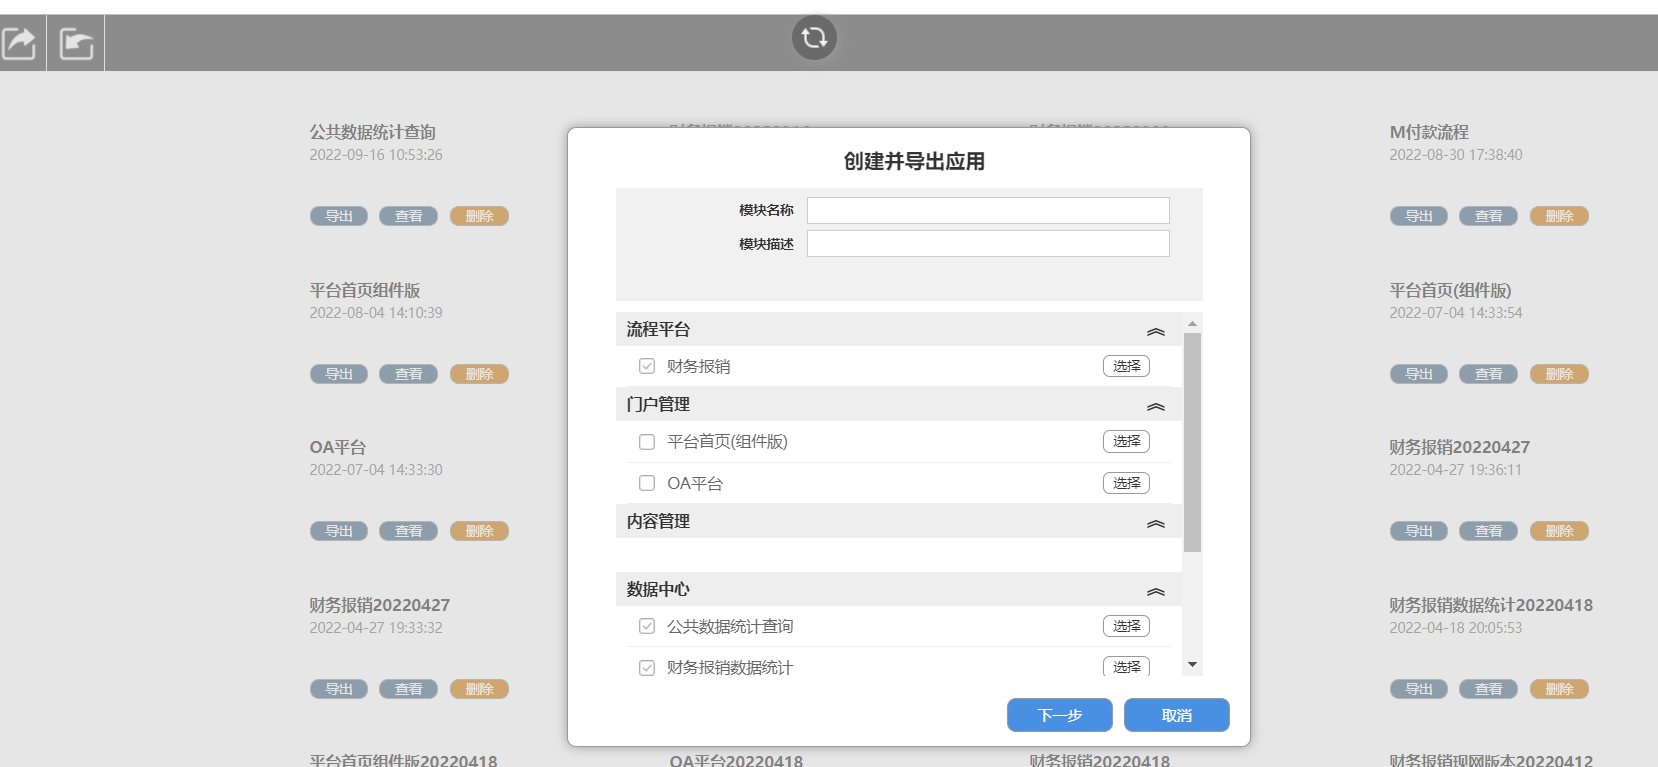The width and height of the screenshot is (1658, 767).
Task: Click 导出 on the background OA平台 card
Action: pyautogui.click(x=339, y=531)
